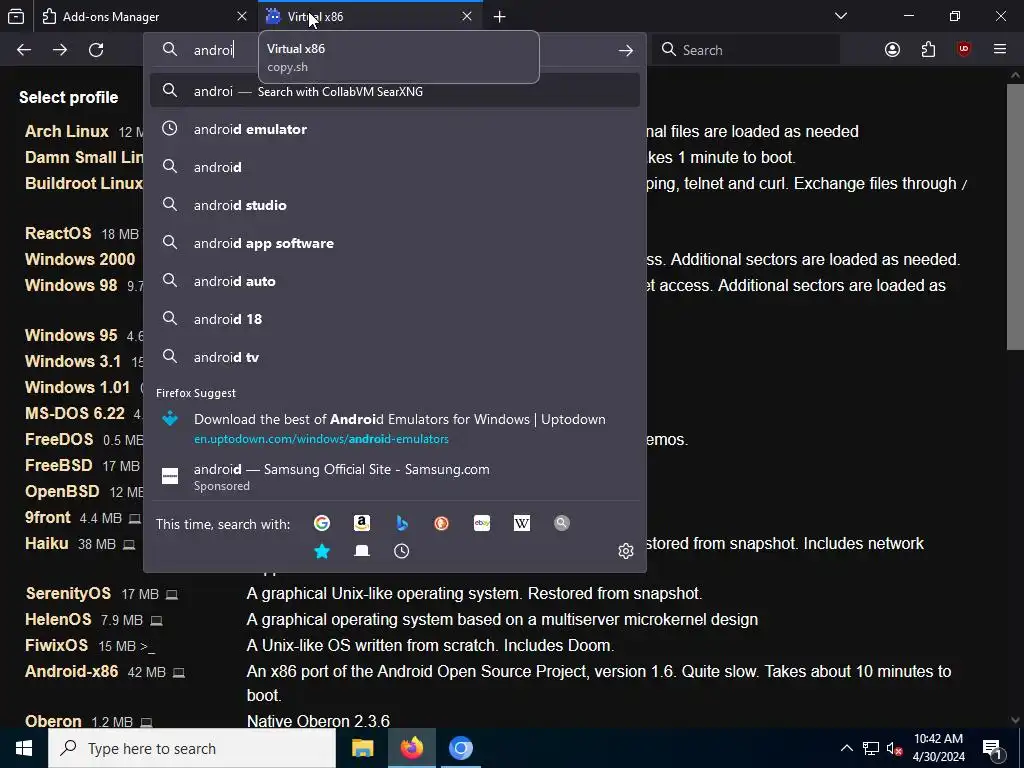Open the Android-x86 profile
This screenshot has width=1024, height=768.
[72, 671]
